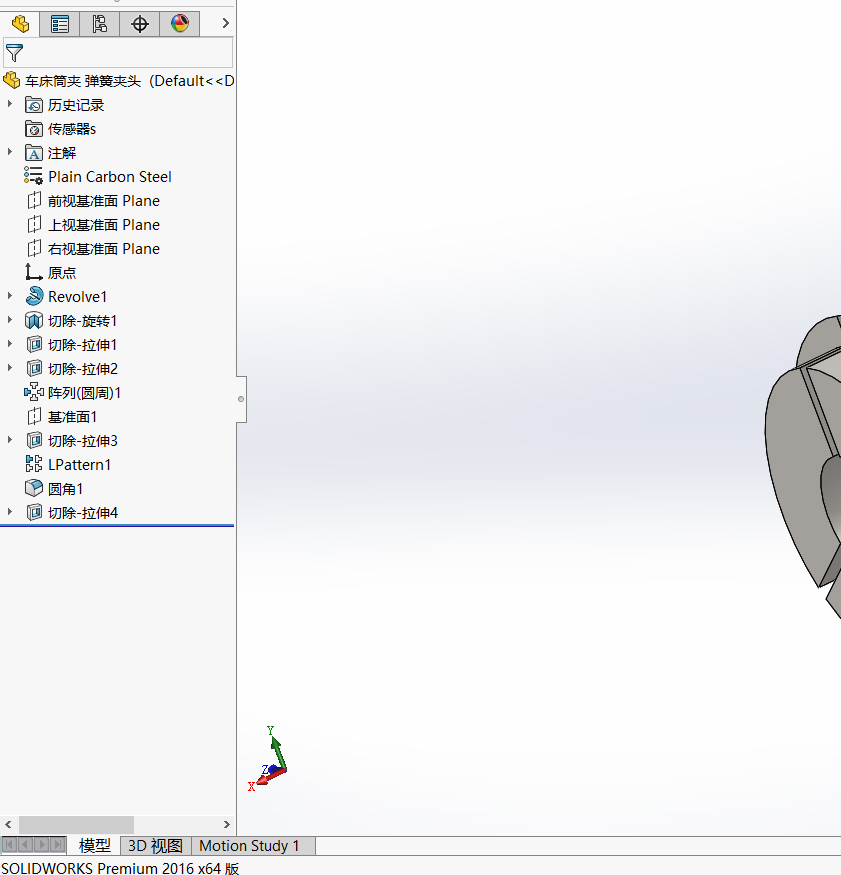Image resolution: width=841 pixels, height=875 pixels.
Task: Open the ConfigurationManager tab icon
Action: coord(100,24)
